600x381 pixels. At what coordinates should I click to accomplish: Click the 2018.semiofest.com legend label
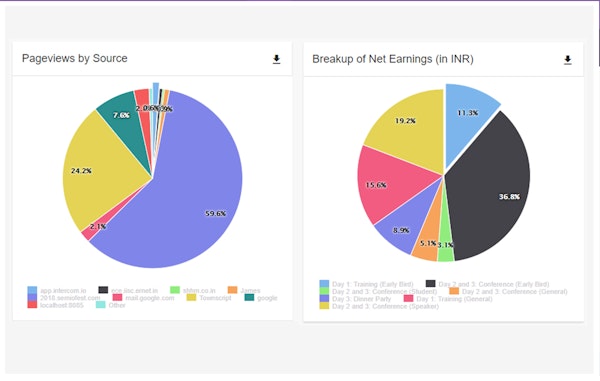[x=70, y=298]
